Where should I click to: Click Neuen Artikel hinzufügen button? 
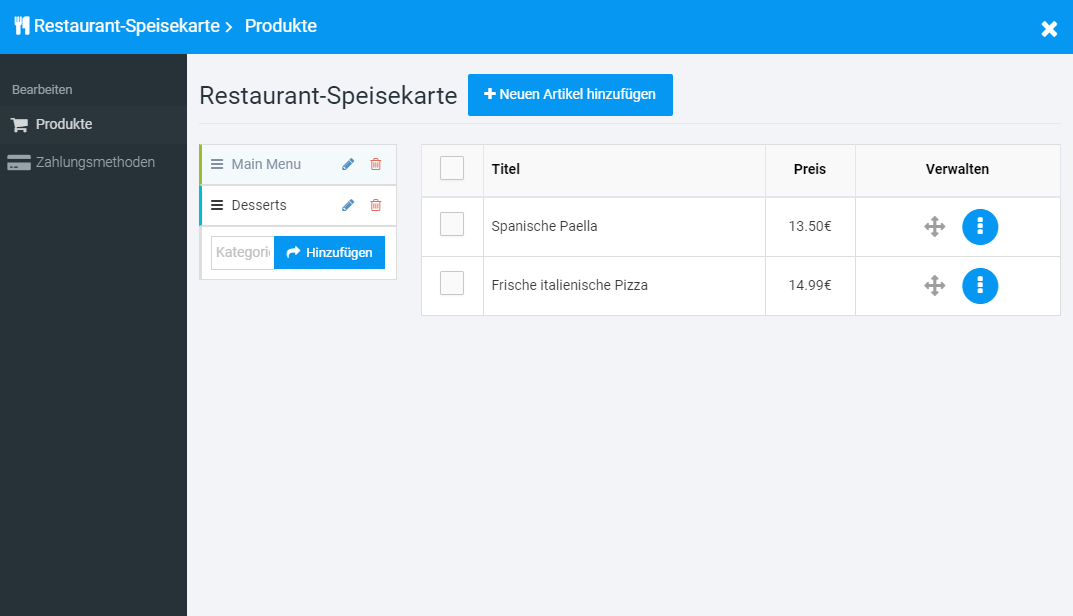[570, 95]
